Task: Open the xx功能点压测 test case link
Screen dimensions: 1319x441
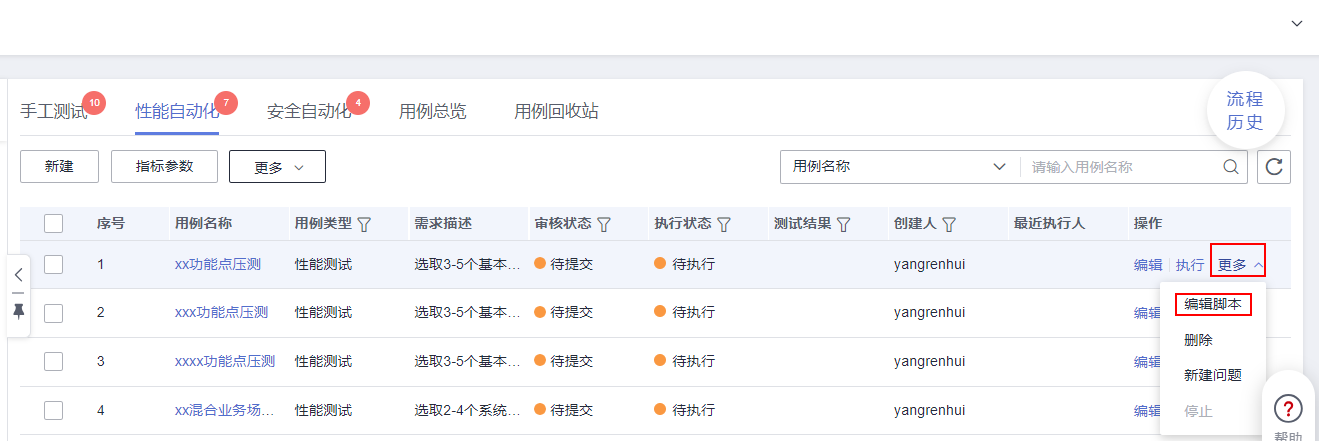Action: tap(218, 265)
